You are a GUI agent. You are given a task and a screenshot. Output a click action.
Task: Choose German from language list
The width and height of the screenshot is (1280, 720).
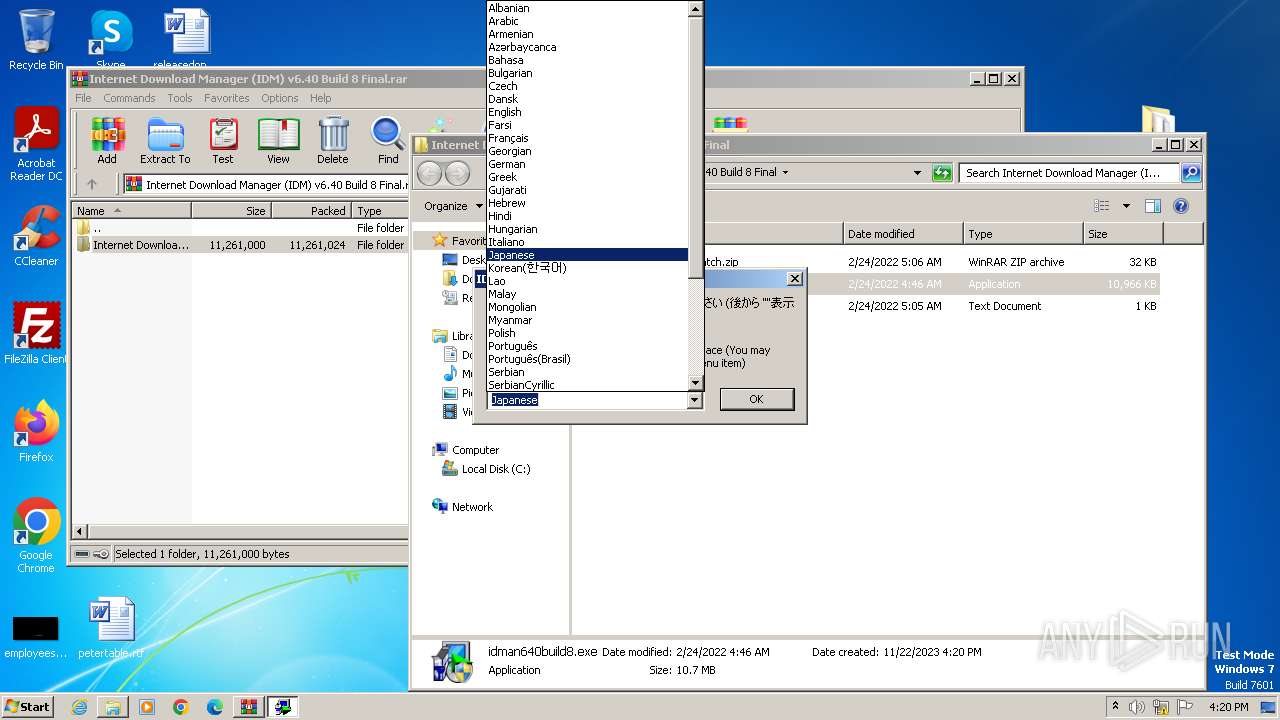587,164
